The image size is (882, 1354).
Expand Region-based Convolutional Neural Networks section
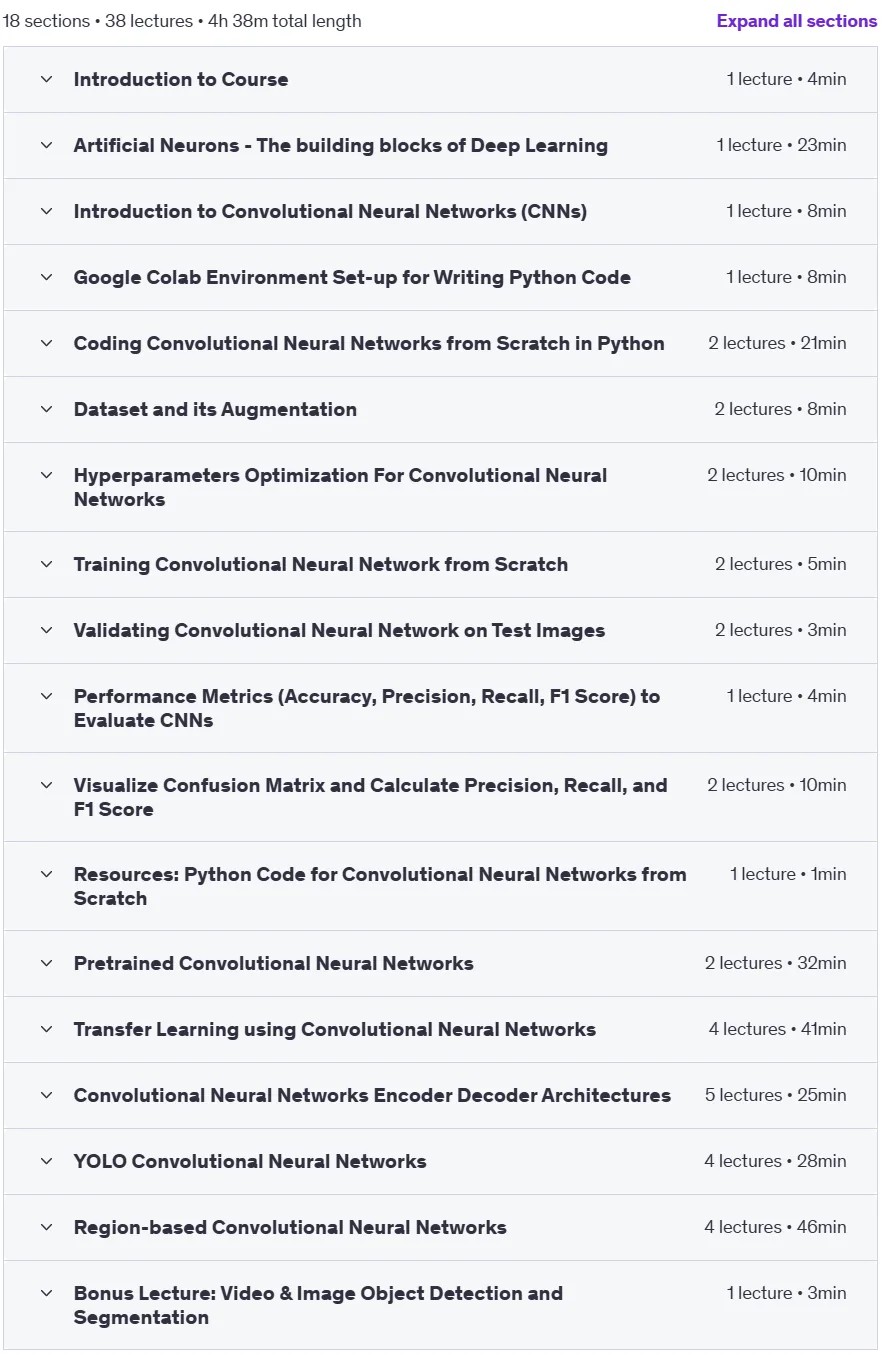tap(290, 1227)
